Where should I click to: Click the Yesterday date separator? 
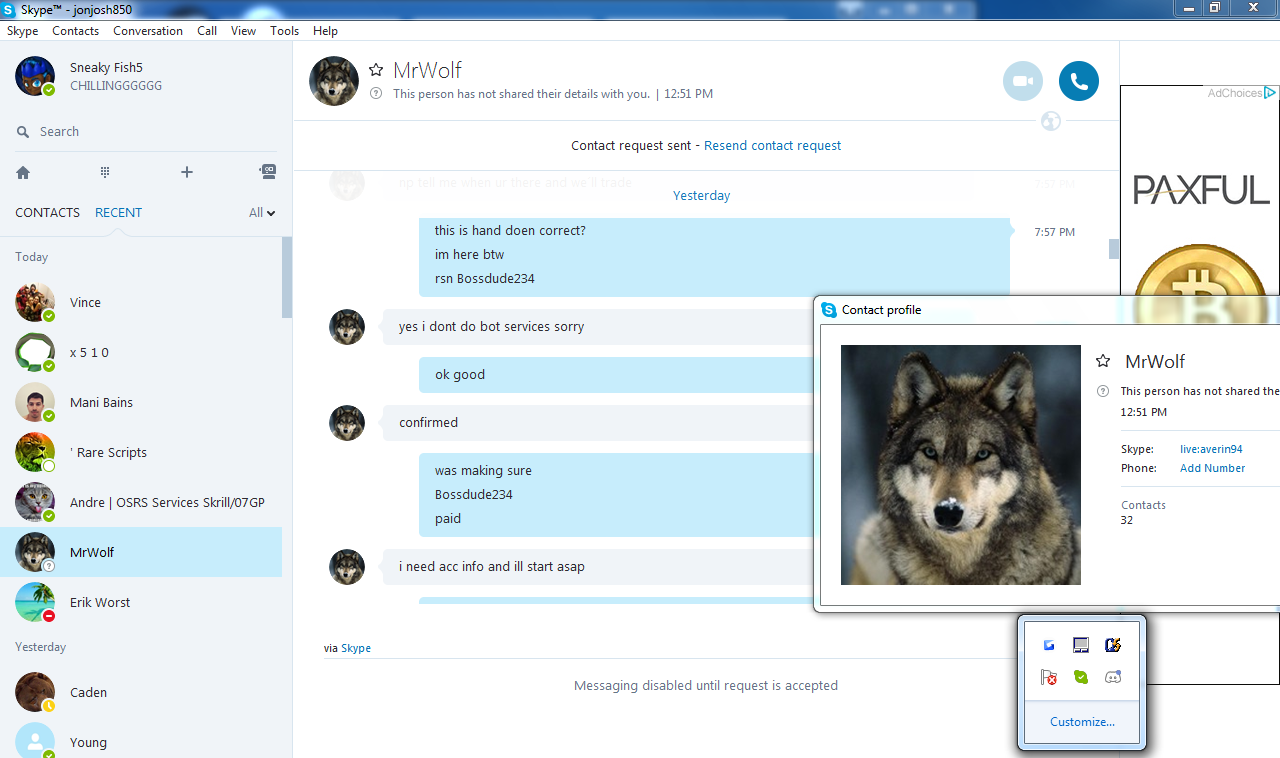tap(702, 195)
